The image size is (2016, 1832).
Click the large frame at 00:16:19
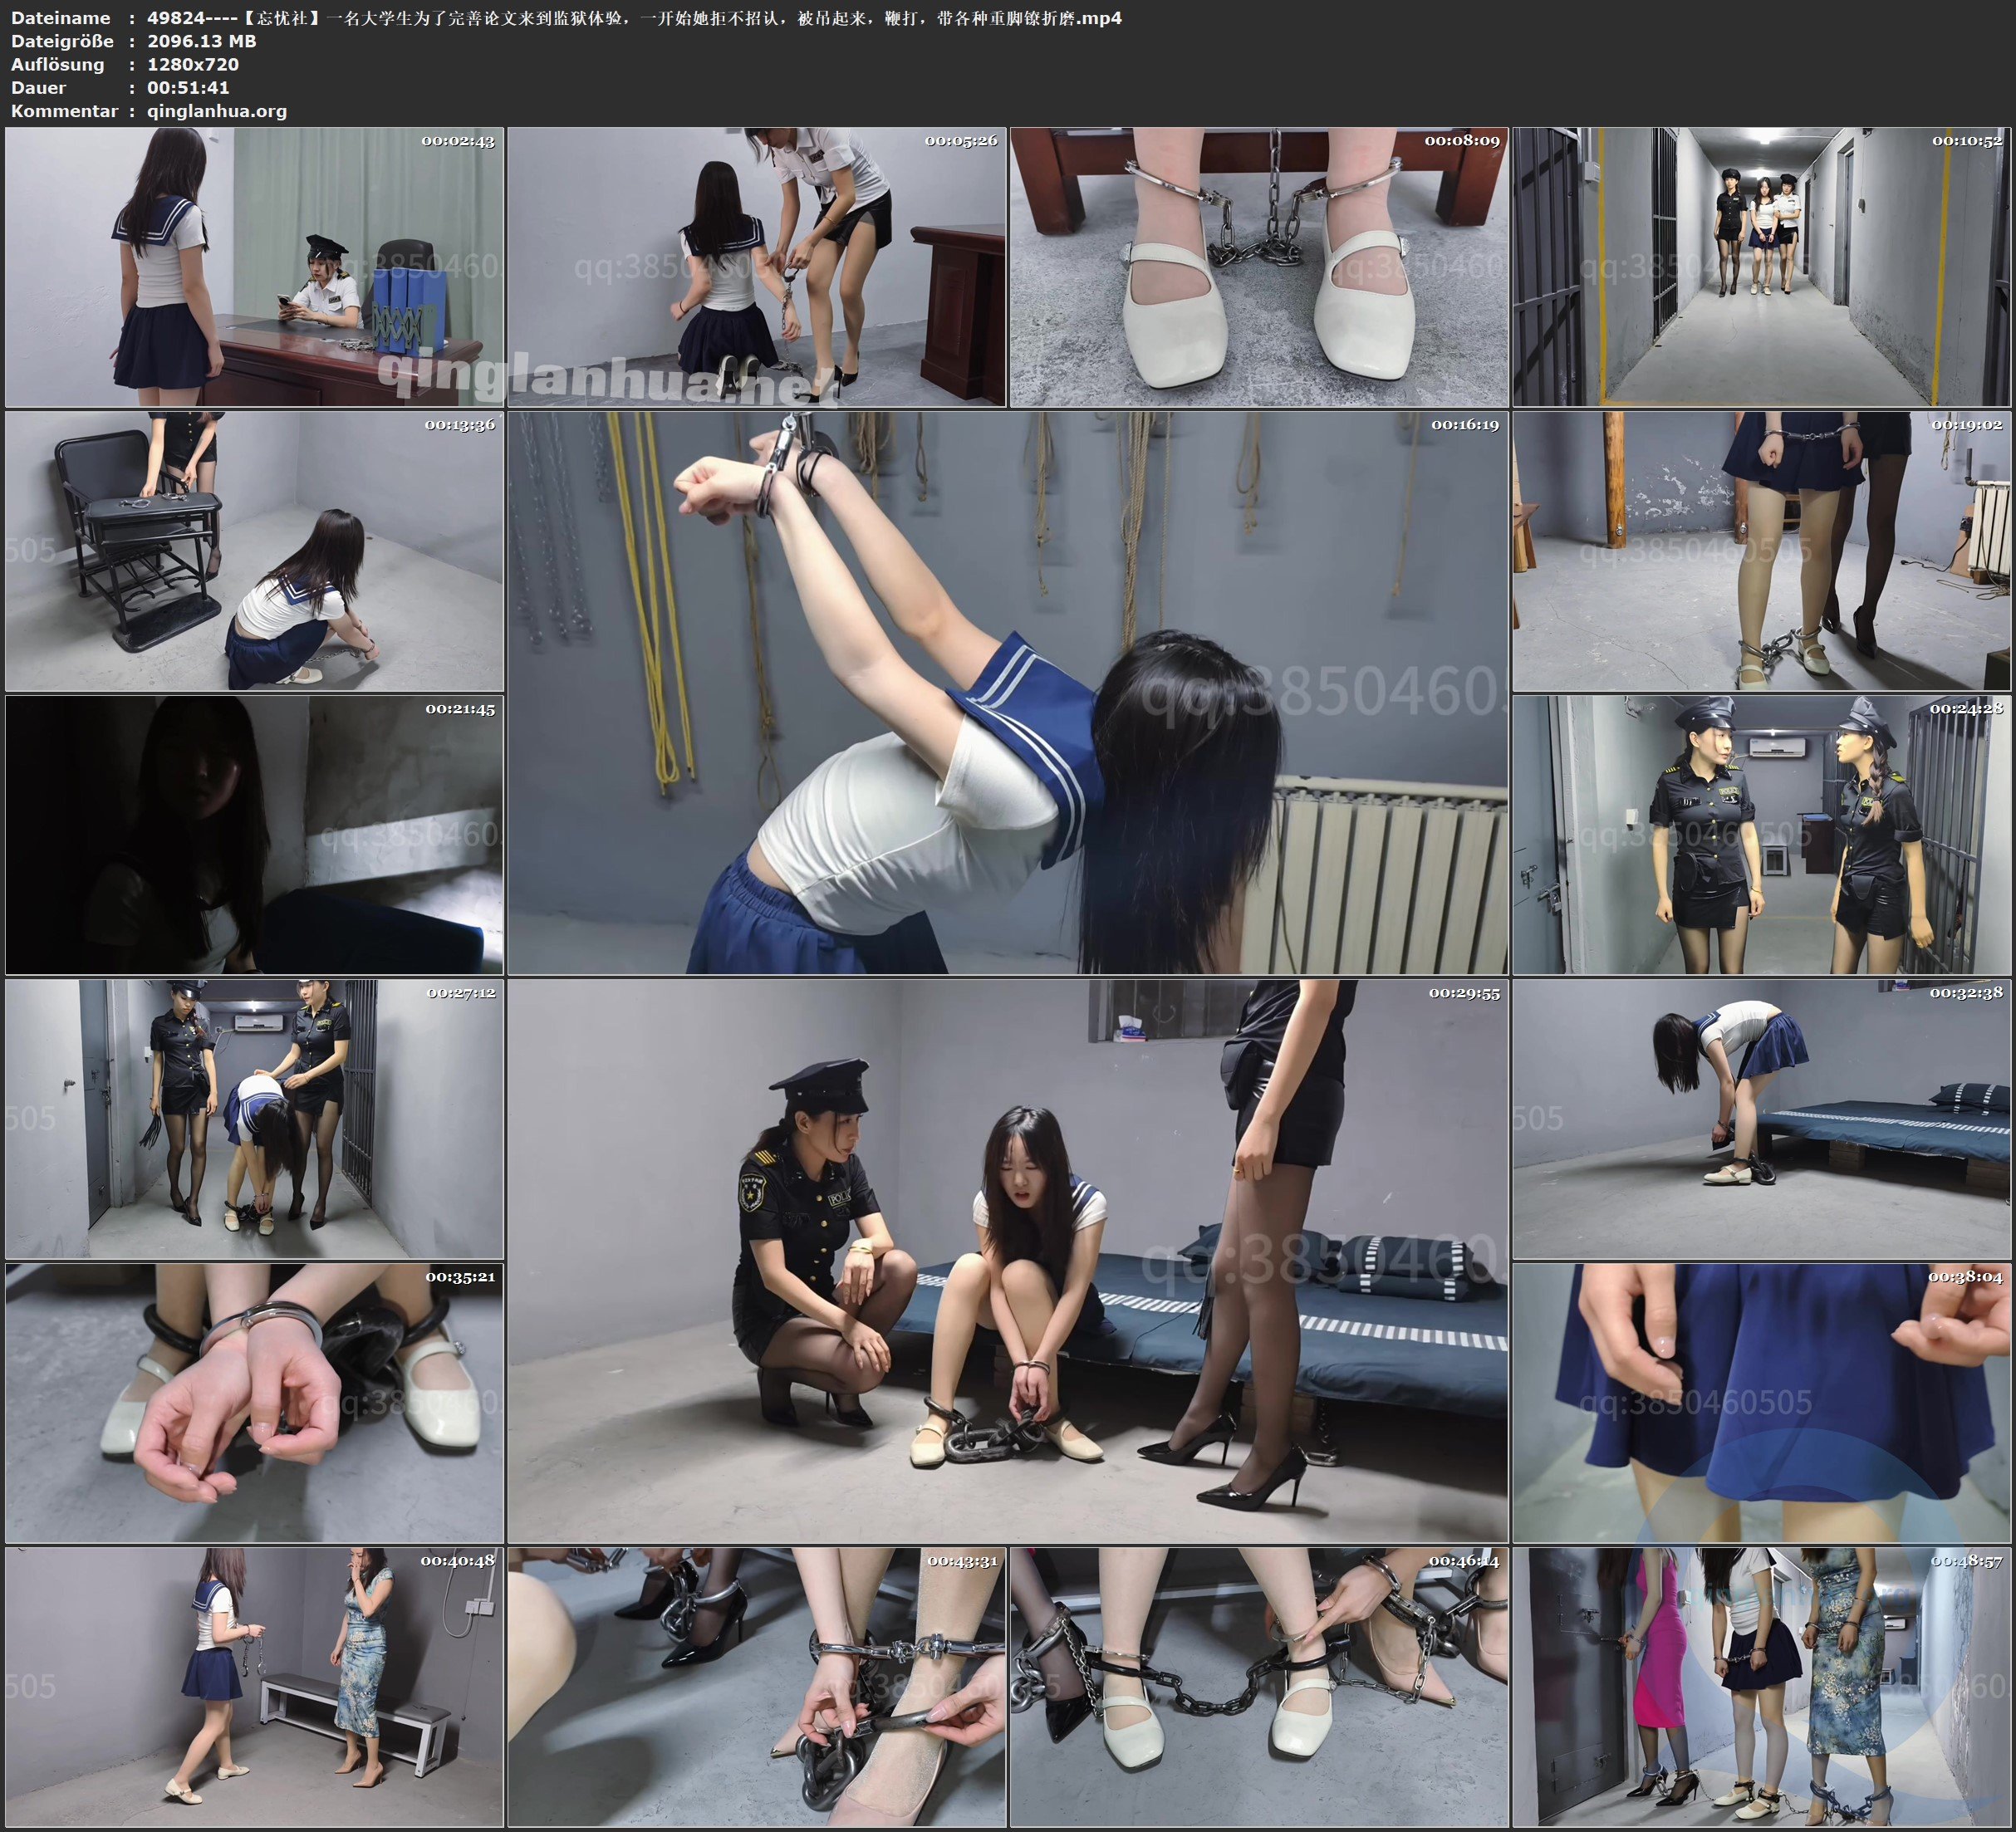click(1008, 693)
